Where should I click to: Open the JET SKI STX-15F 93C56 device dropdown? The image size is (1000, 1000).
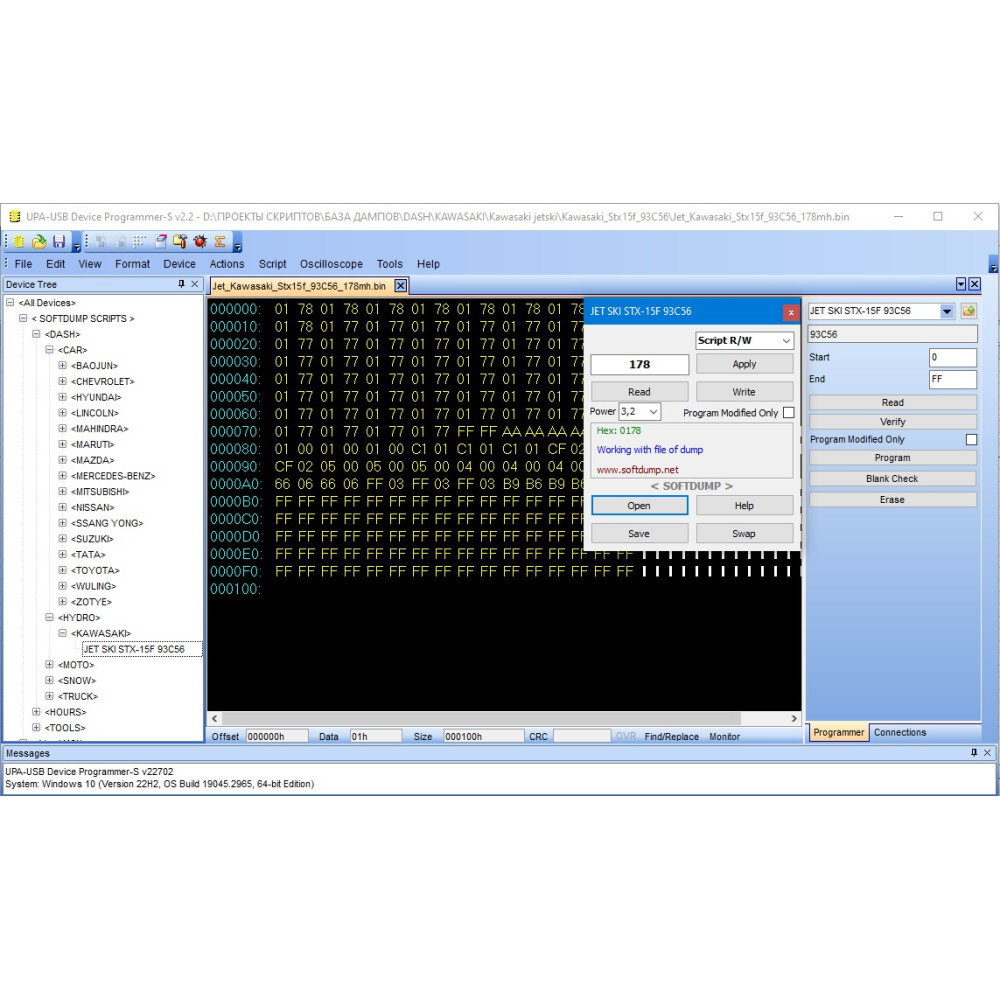pyautogui.click(x=947, y=311)
